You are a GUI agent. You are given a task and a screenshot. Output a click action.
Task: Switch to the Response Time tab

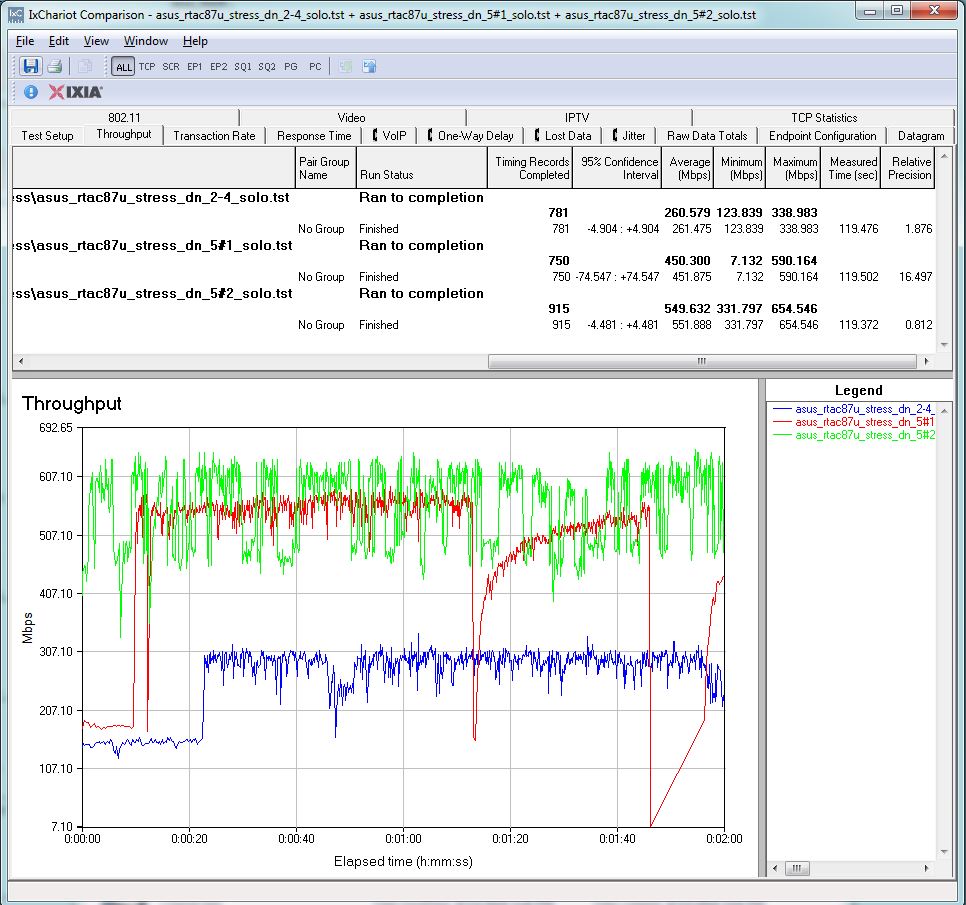314,136
